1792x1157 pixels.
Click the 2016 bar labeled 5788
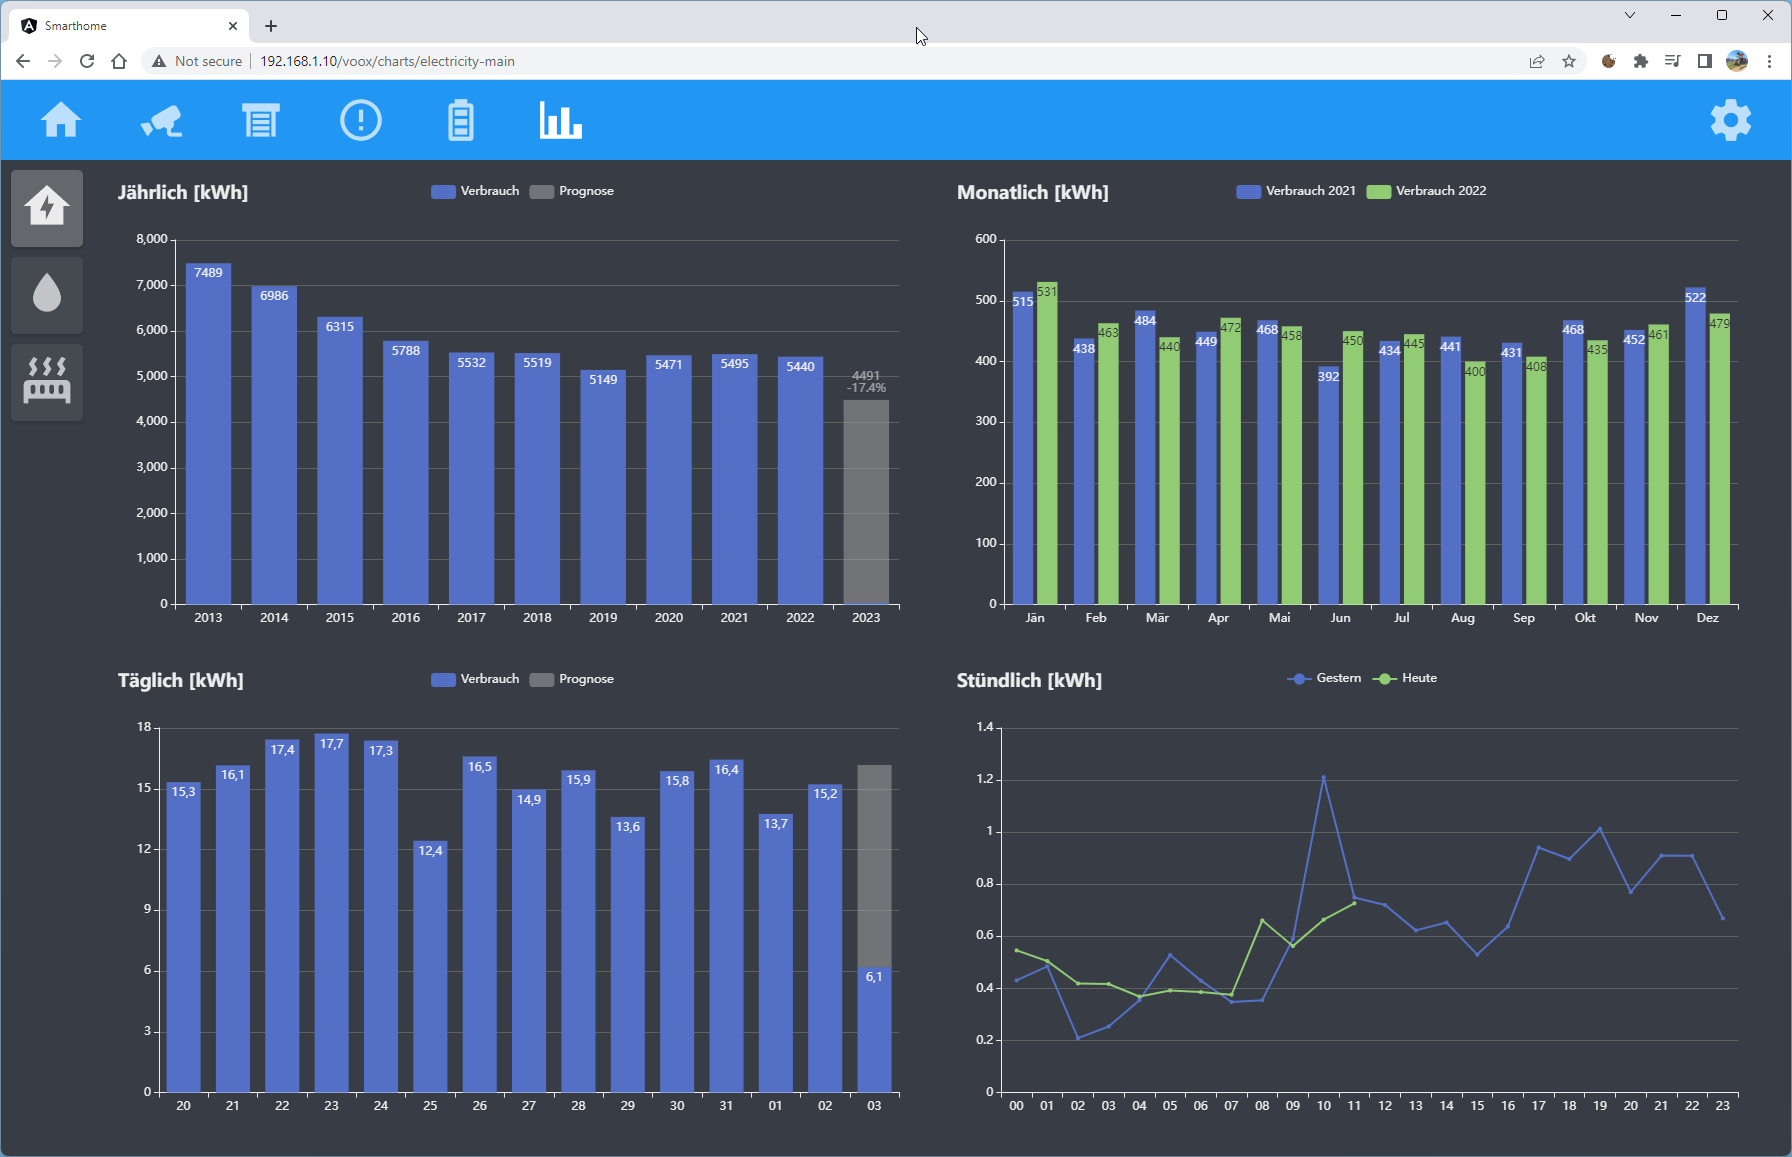click(406, 473)
